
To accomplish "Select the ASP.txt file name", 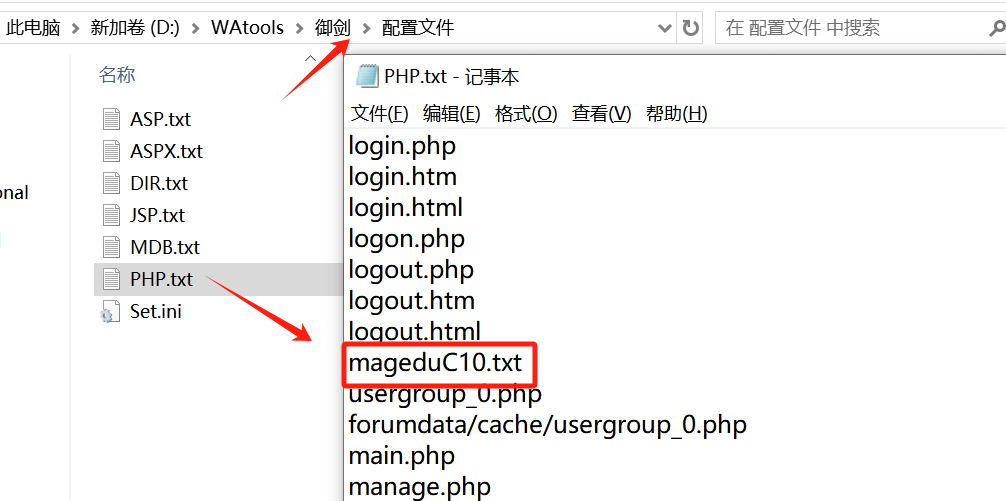I will click(160, 119).
